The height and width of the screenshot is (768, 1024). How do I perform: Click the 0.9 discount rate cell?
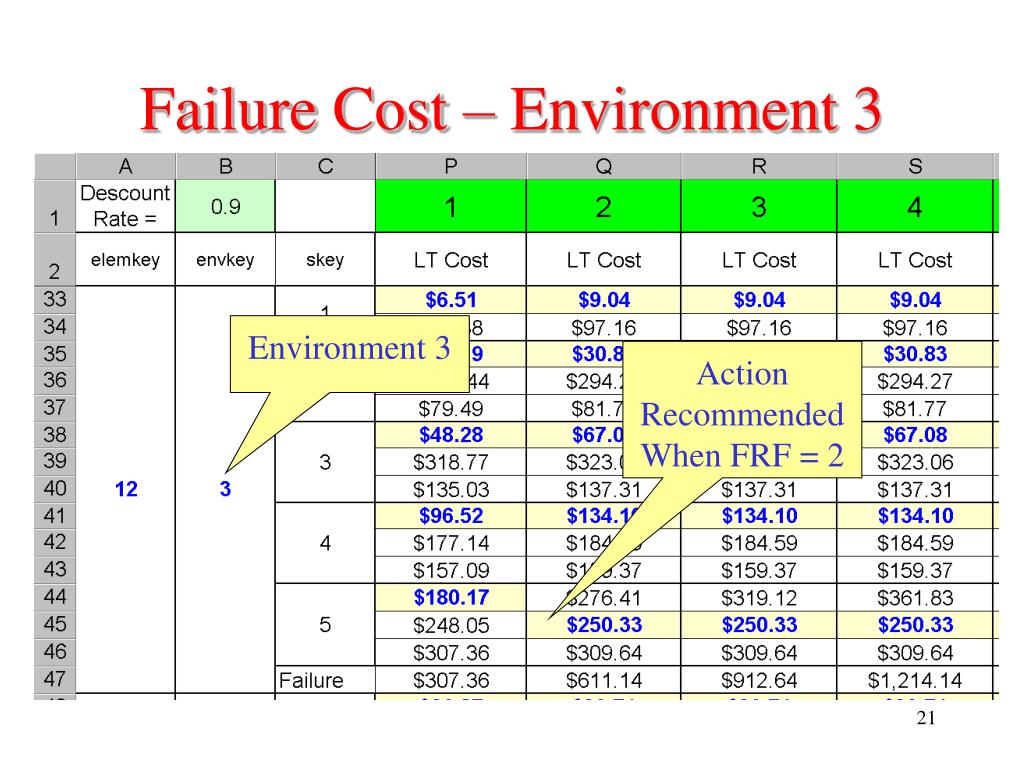click(225, 206)
